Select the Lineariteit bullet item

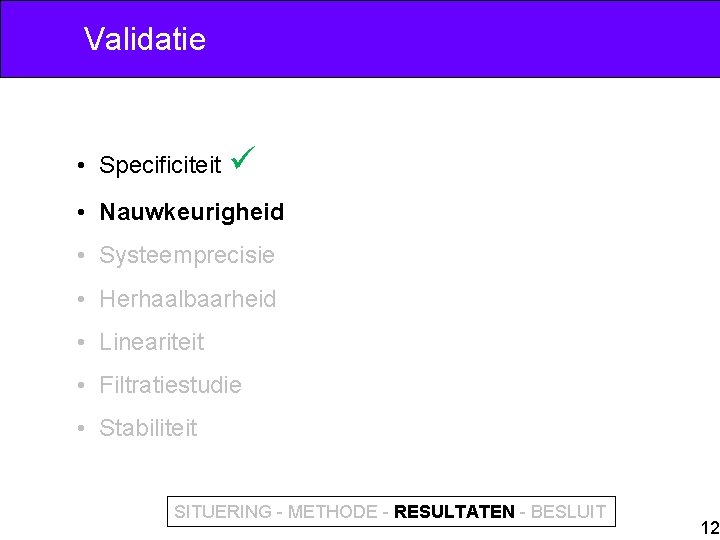[x=152, y=342]
